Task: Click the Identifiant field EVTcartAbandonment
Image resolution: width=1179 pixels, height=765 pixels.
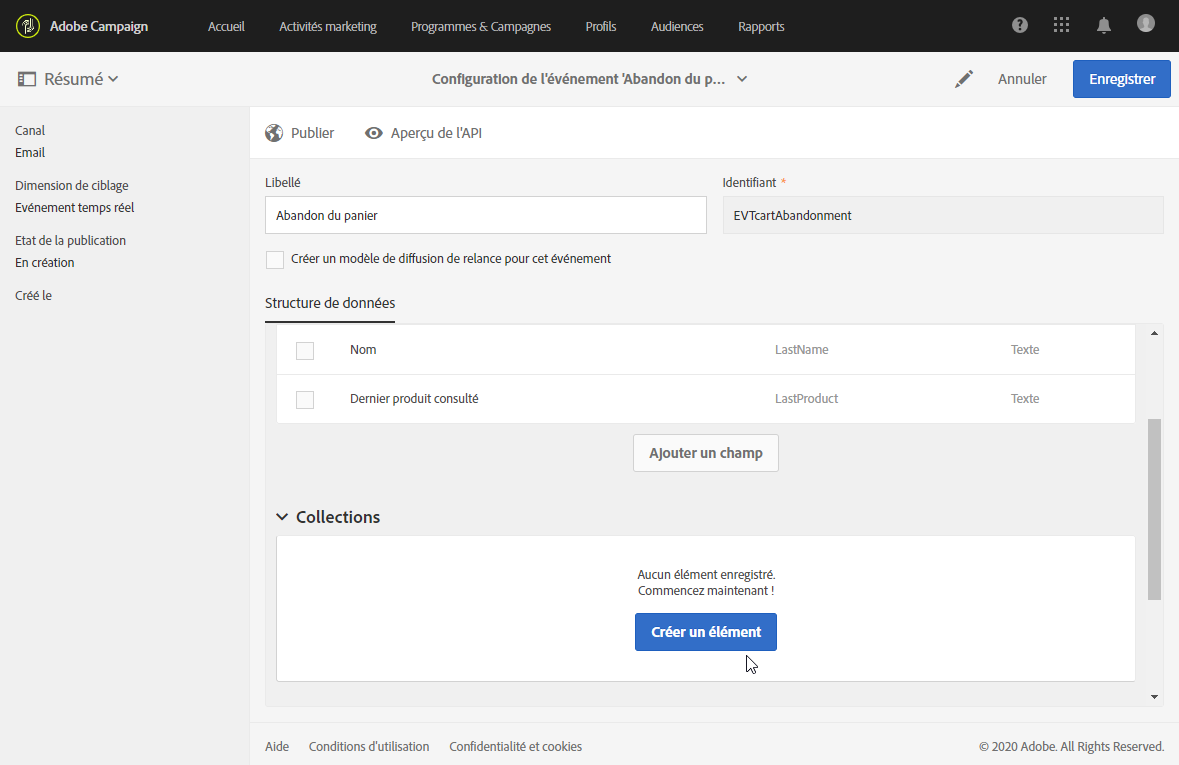Action: (943, 215)
